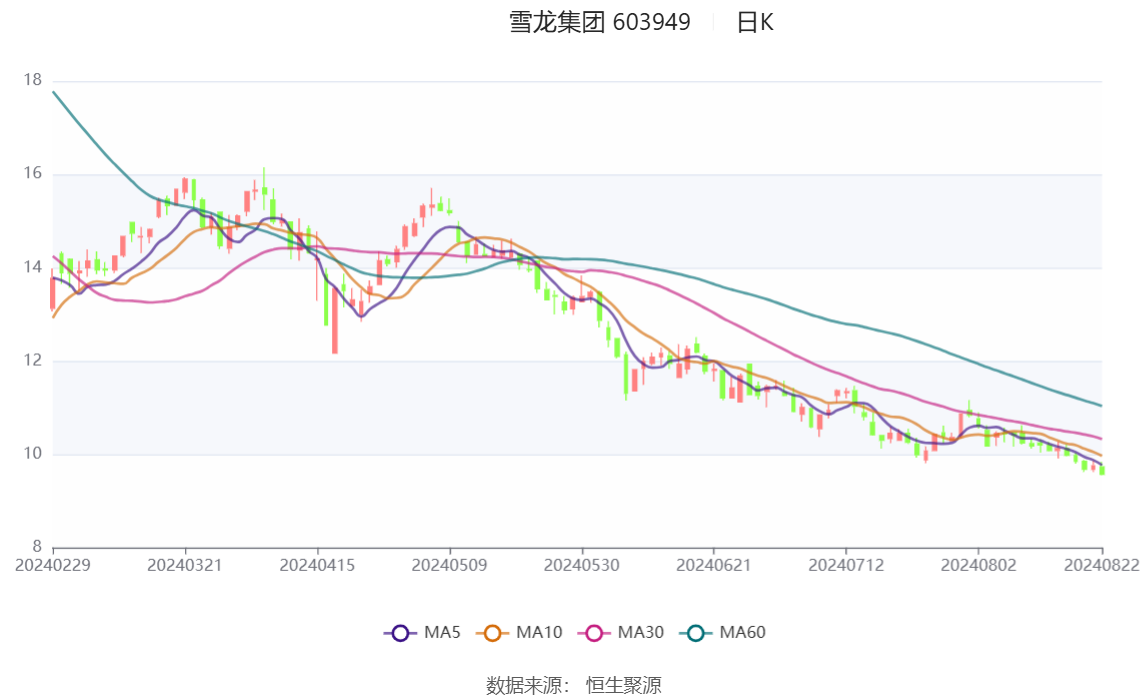Click y-axis value 18

[33, 80]
